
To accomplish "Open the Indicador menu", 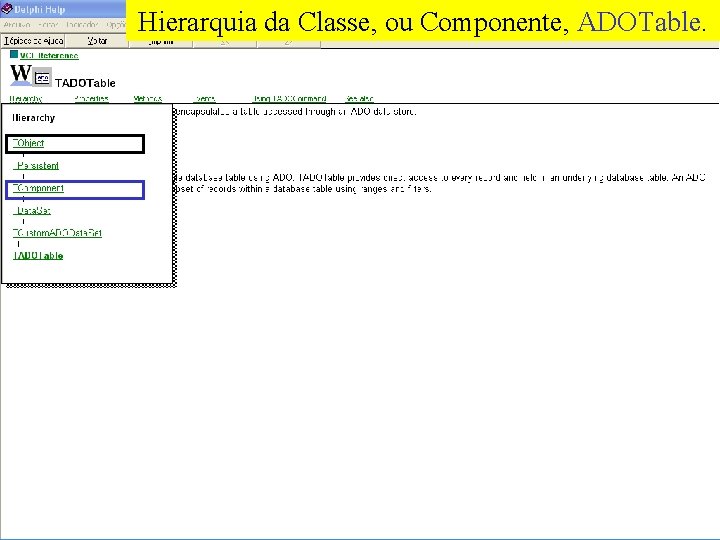I will coord(82,25).
